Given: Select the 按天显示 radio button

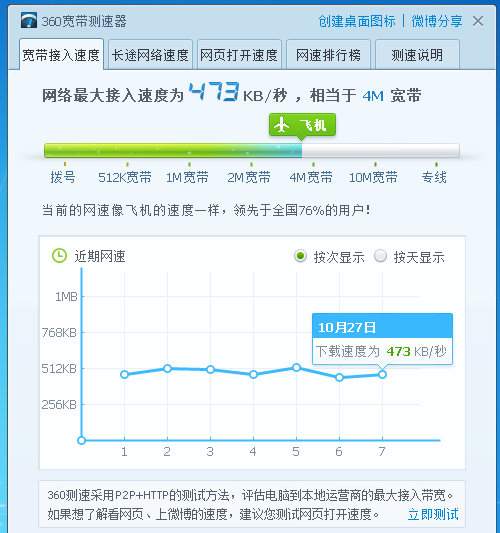Looking at the screenshot, I should point(380,256).
